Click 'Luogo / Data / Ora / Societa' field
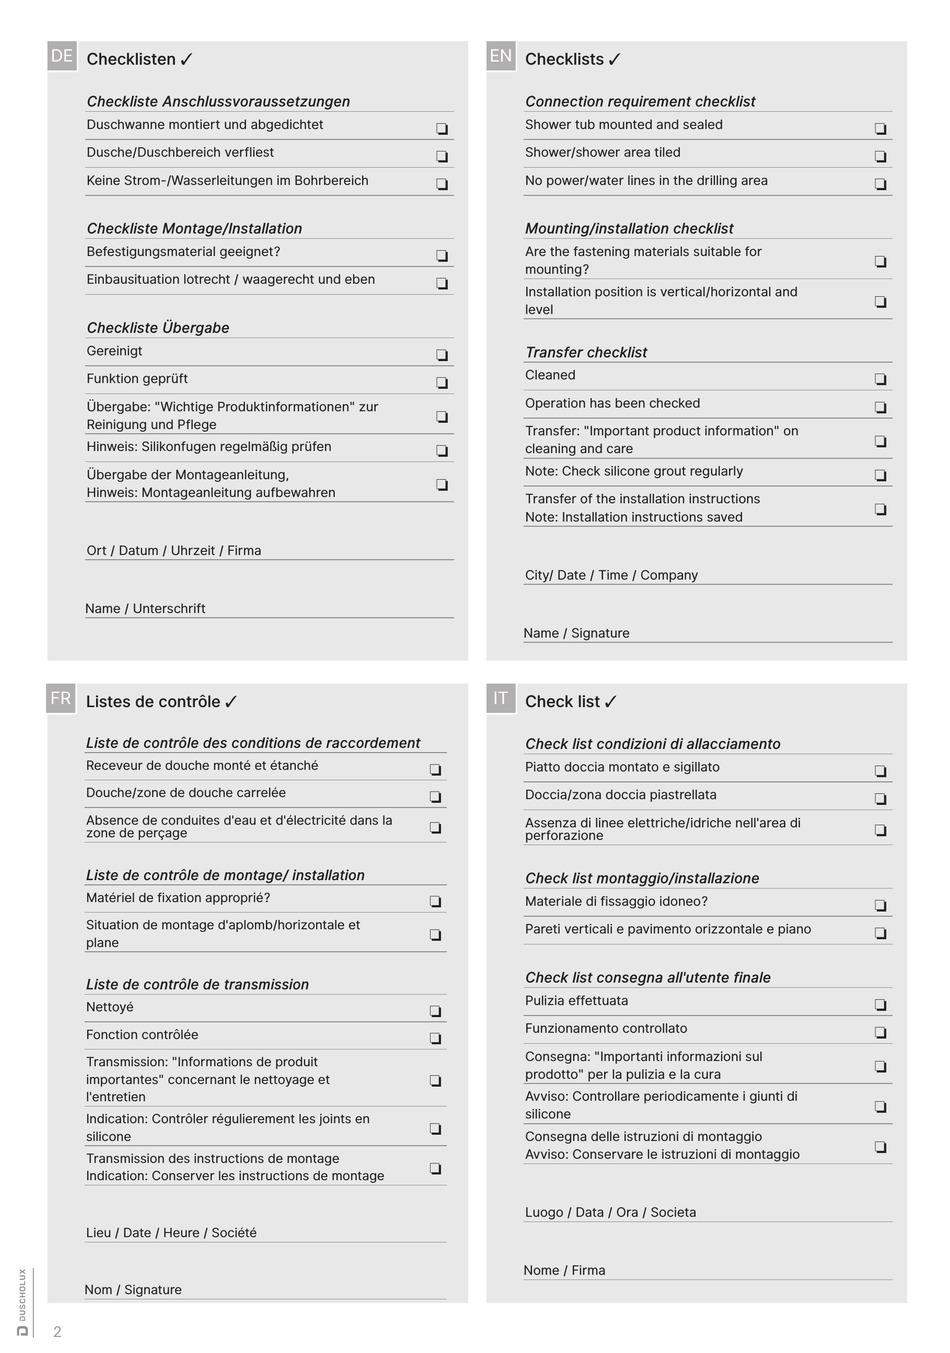 click(708, 1212)
